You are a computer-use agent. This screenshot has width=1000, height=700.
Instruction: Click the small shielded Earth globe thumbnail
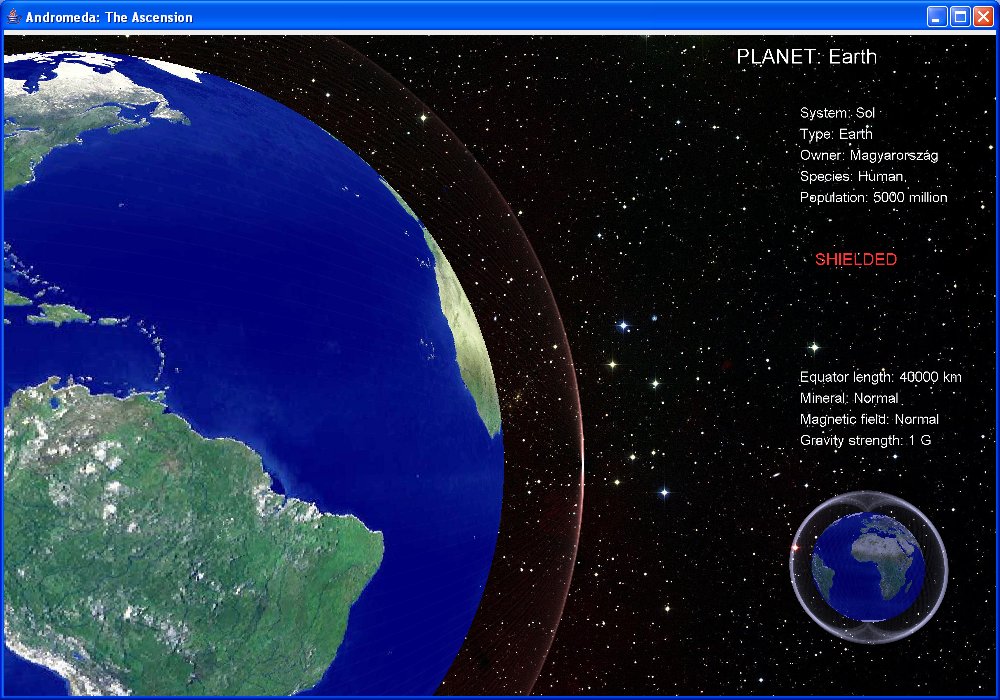click(x=866, y=566)
